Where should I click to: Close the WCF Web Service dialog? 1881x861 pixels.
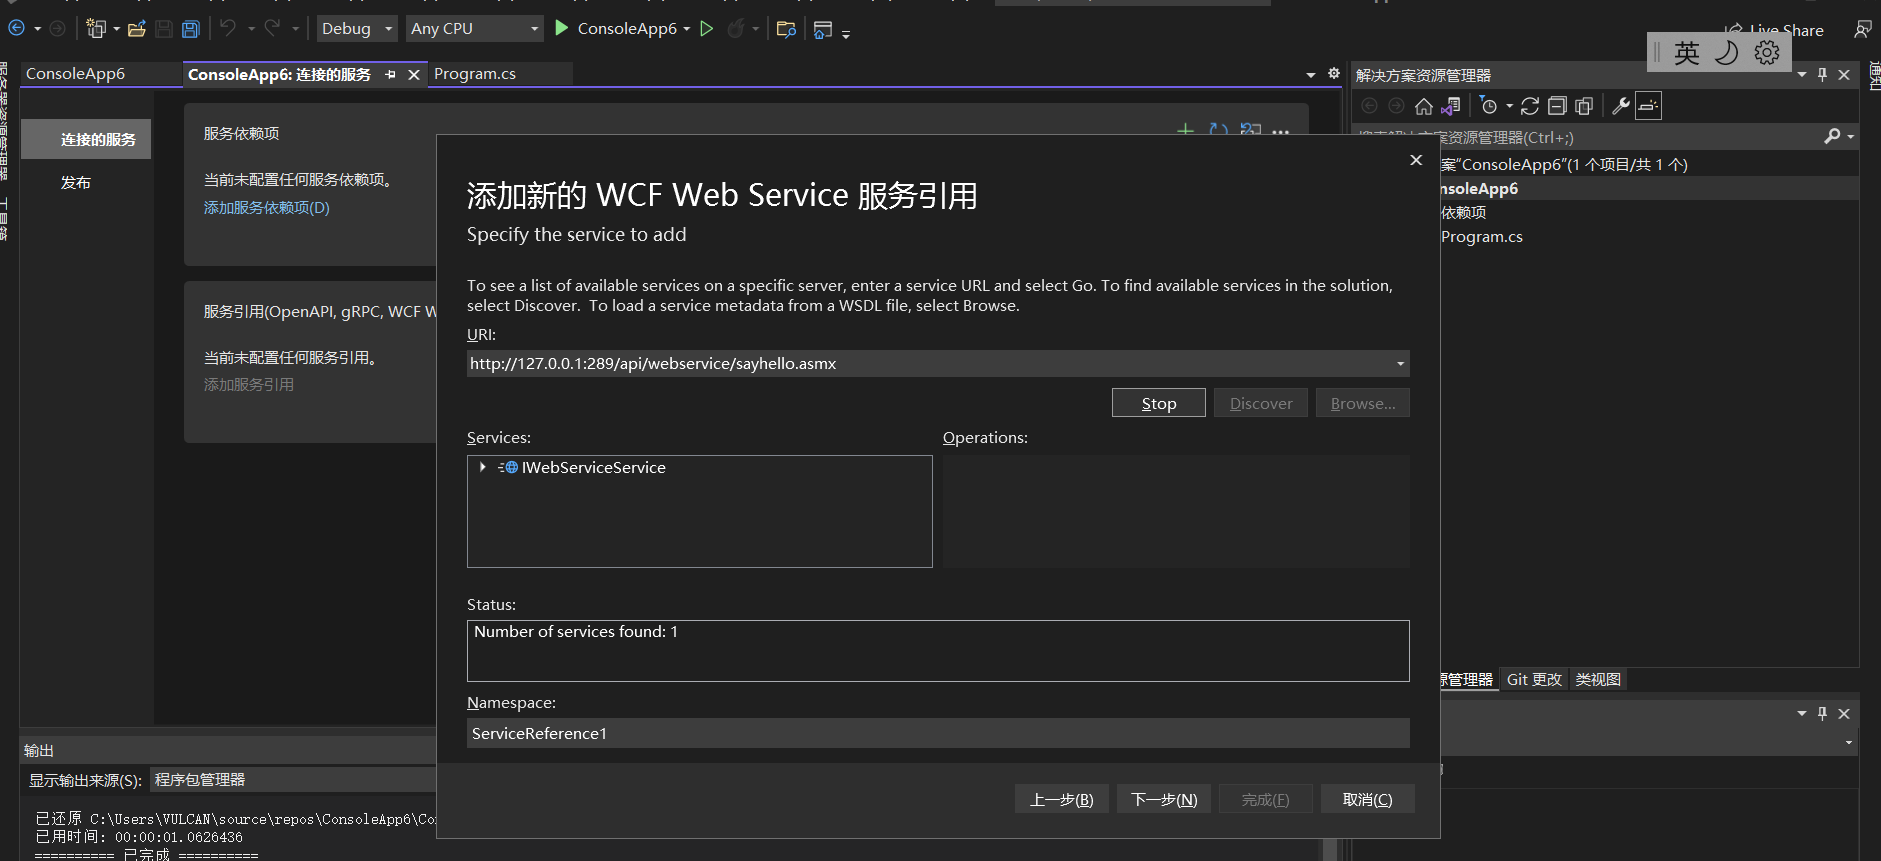(x=1416, y=160)
